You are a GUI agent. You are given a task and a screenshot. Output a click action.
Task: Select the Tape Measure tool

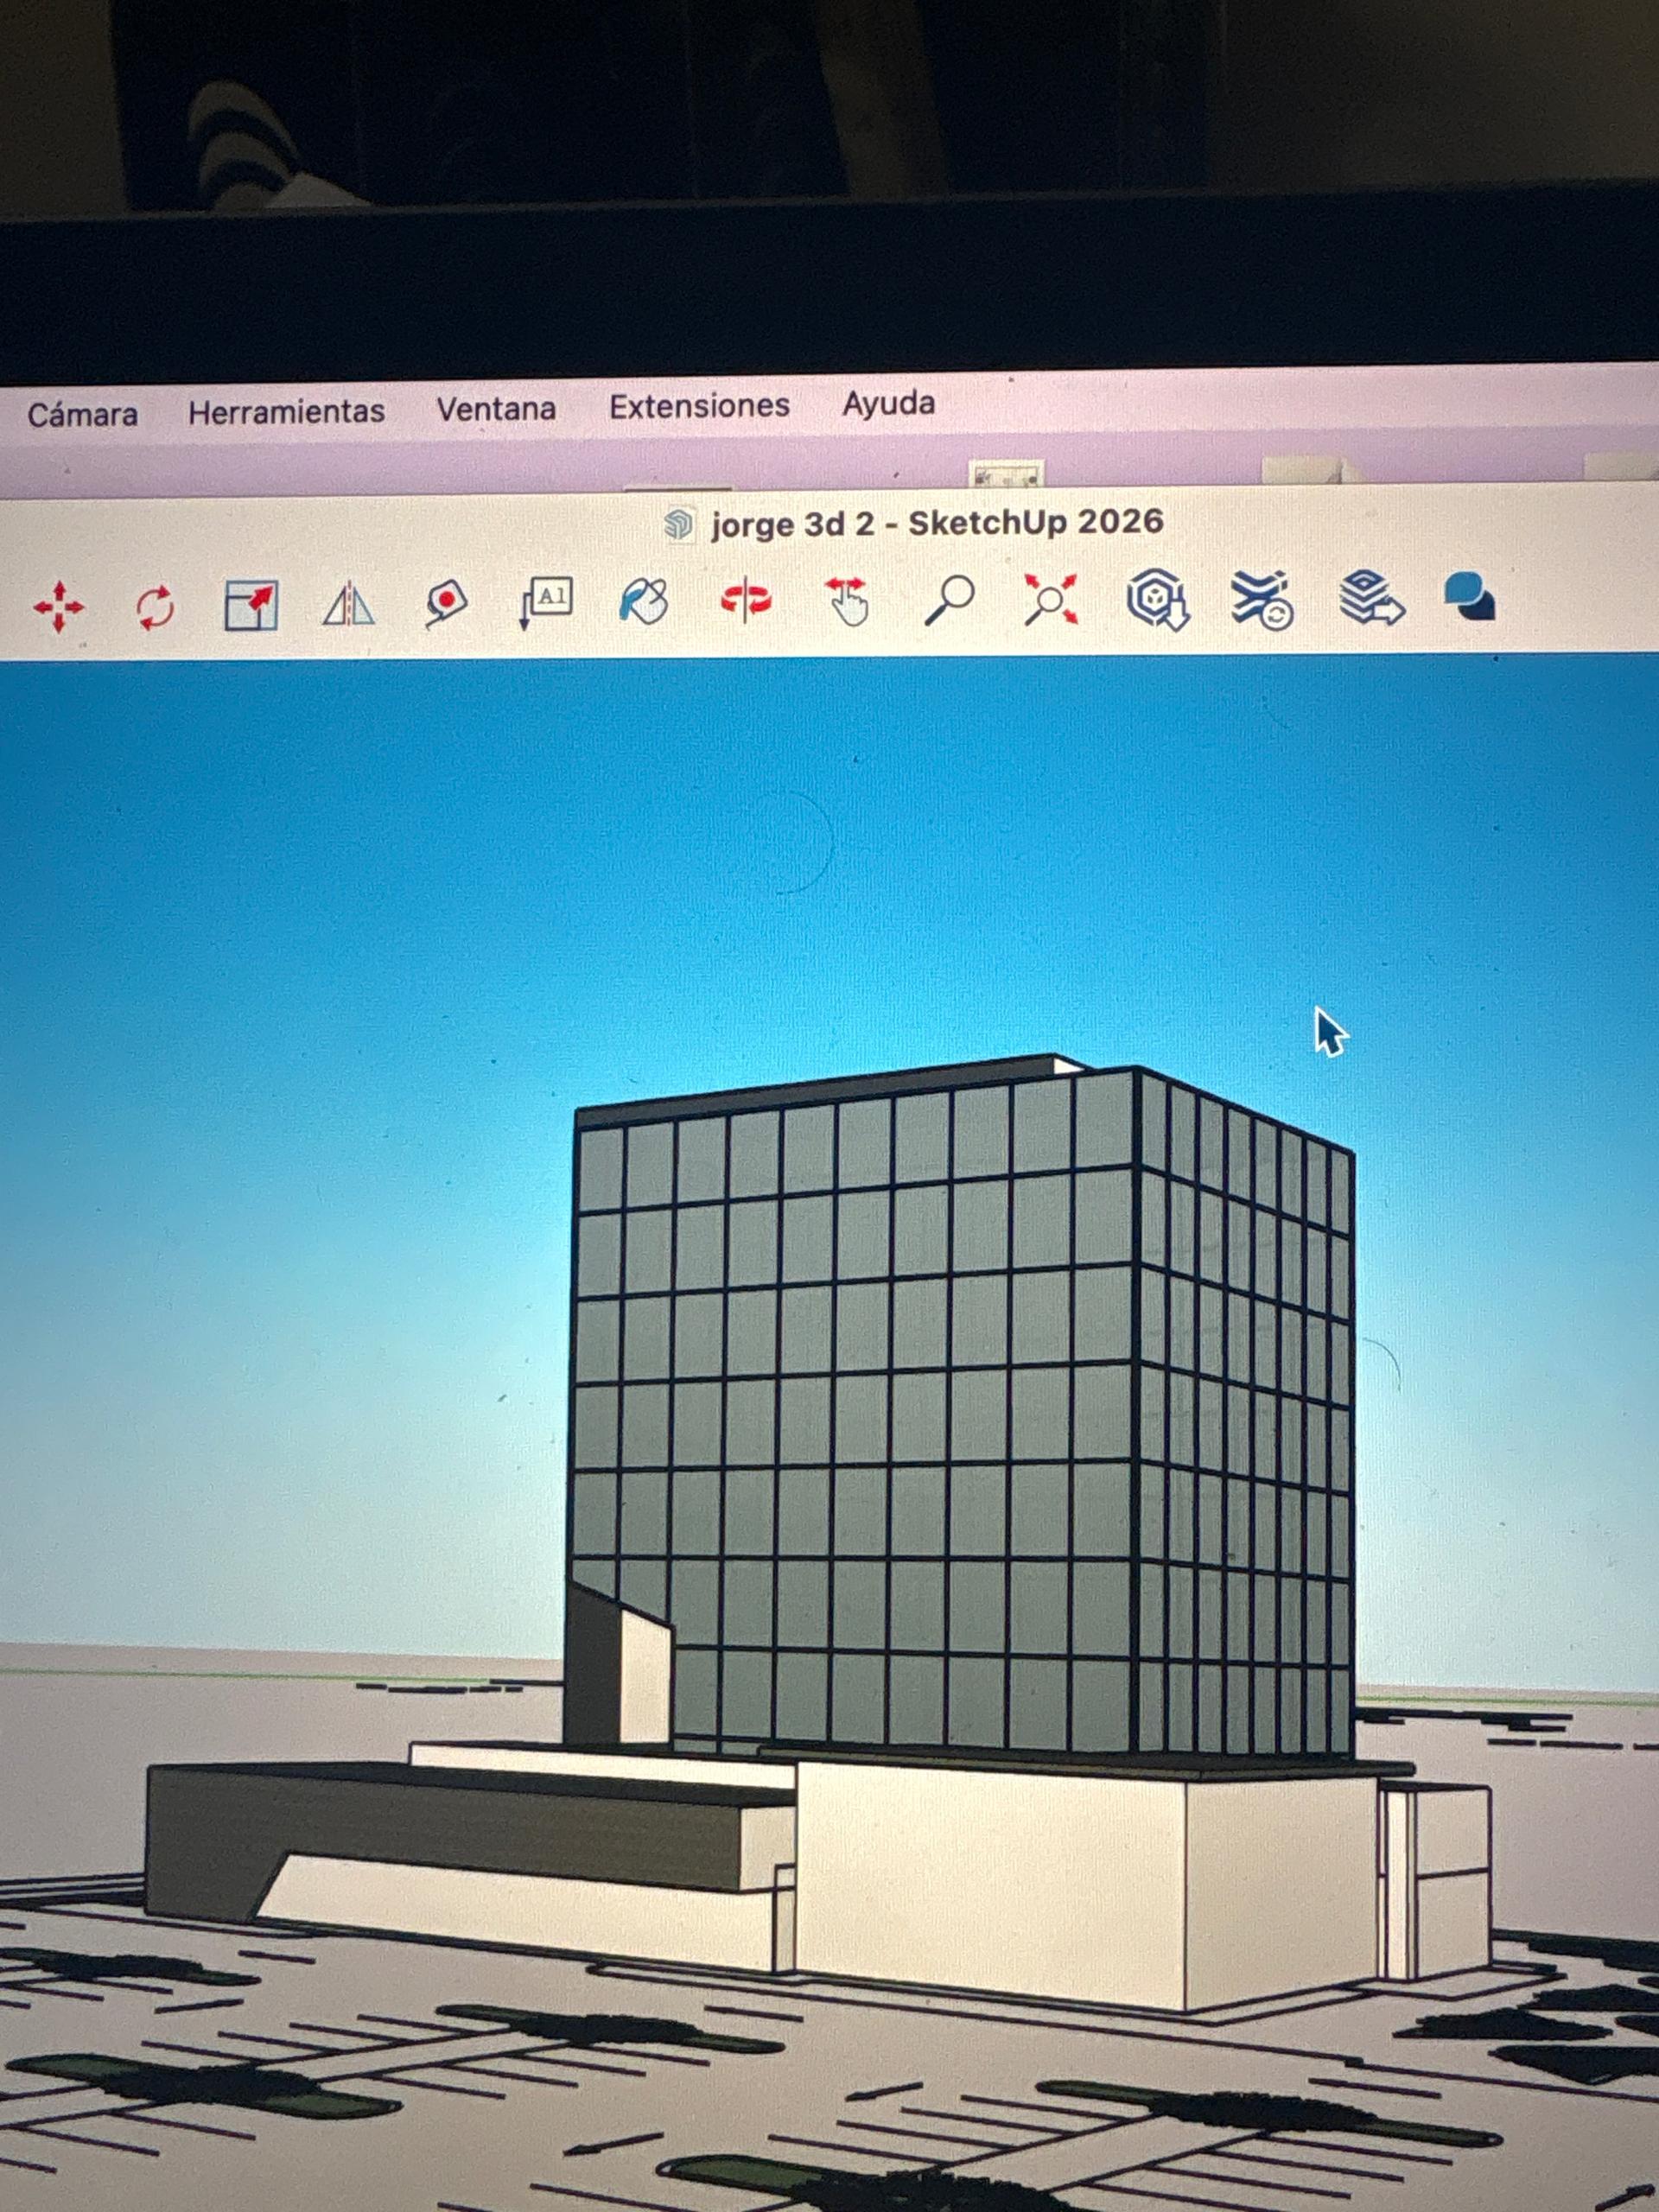tap(446, 603)
